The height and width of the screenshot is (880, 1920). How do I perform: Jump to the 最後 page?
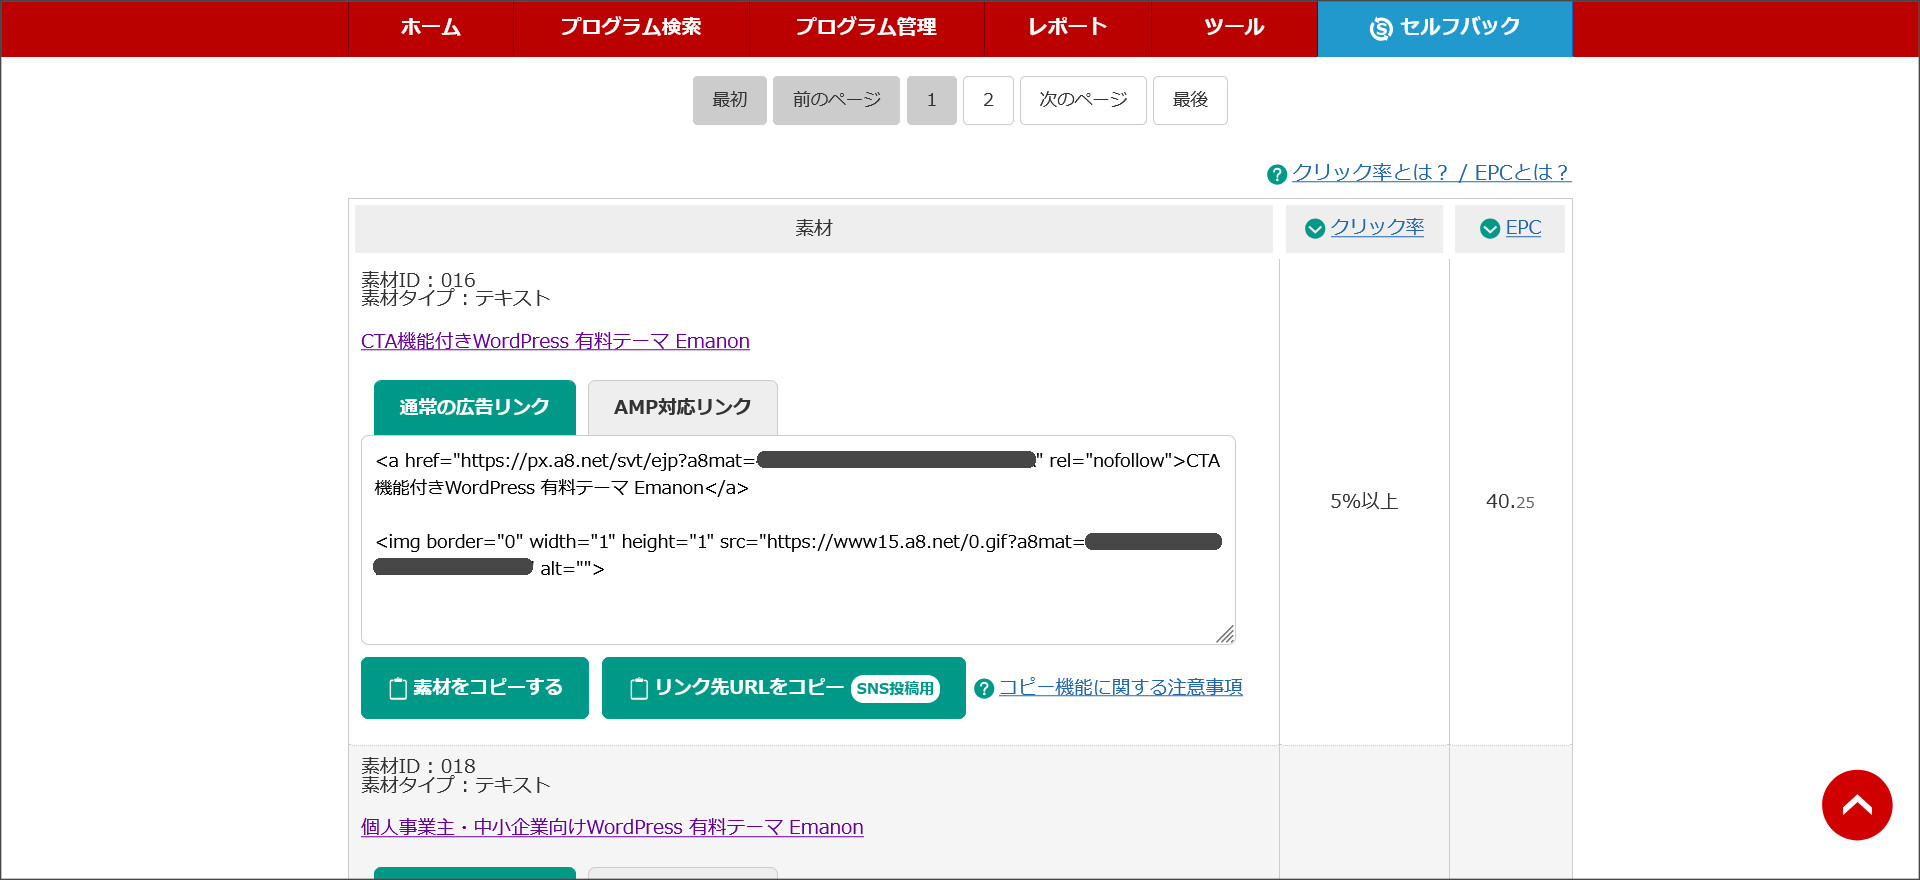click(x=1190, y=100)
